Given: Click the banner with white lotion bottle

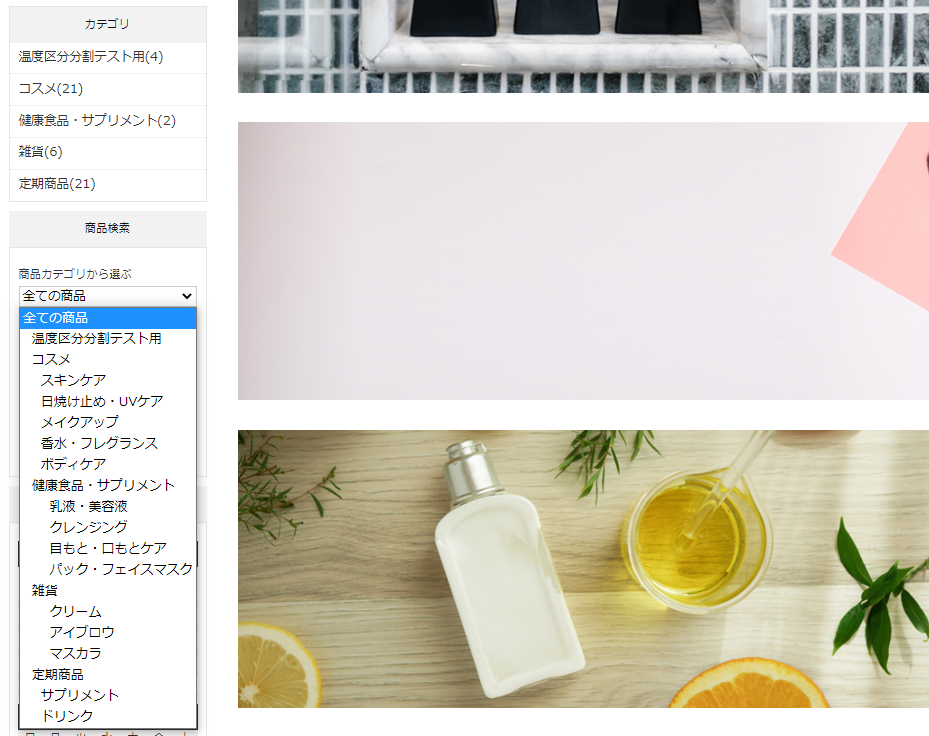Looking at the screenshot, I should click(583, 569).
